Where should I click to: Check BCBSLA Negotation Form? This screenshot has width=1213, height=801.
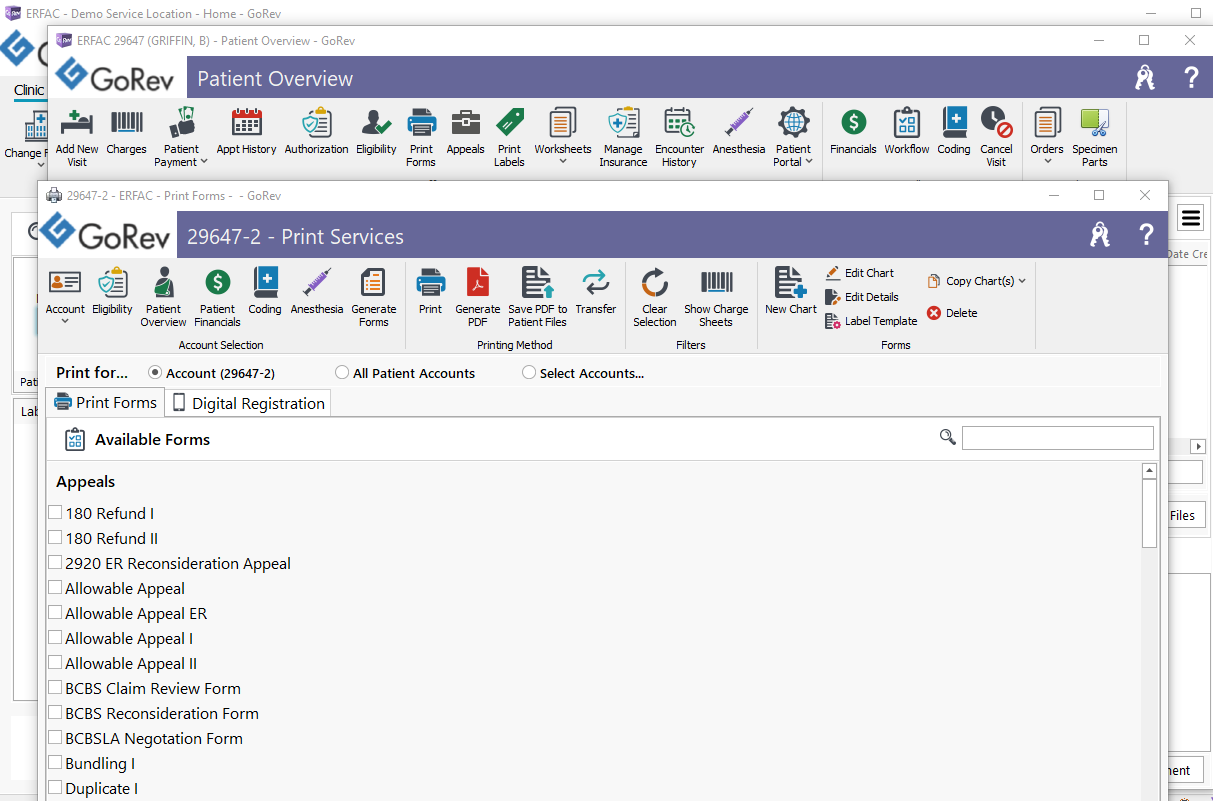point(55,737)
